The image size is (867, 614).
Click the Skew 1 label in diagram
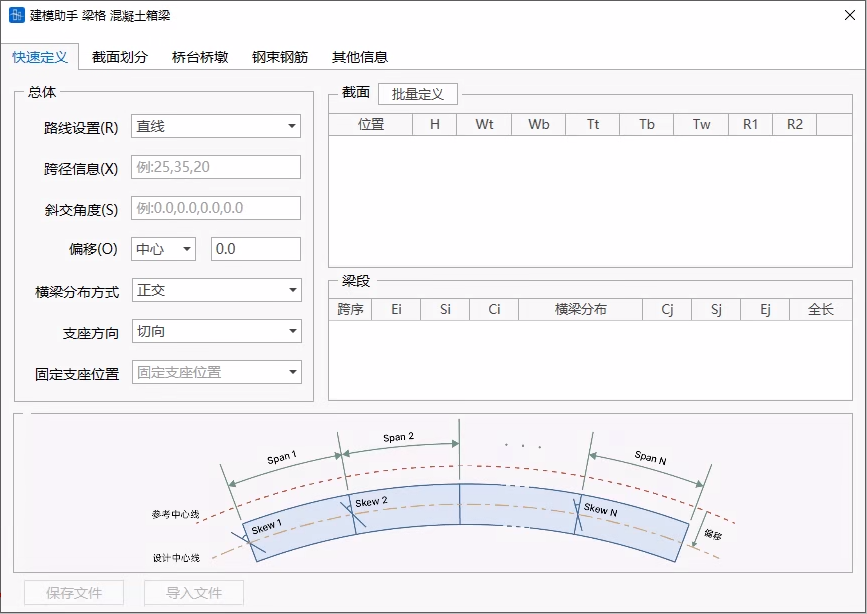[x=267, y=527]
